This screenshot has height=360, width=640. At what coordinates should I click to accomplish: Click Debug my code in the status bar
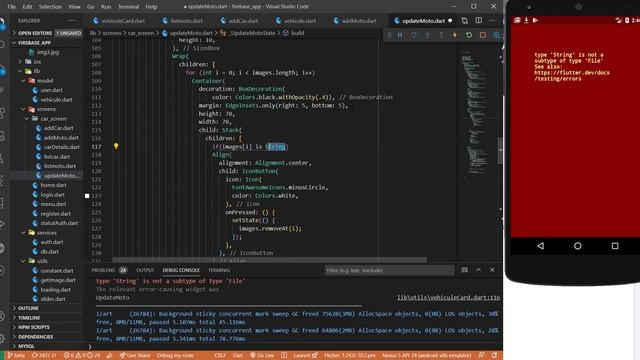click(175, 356)
